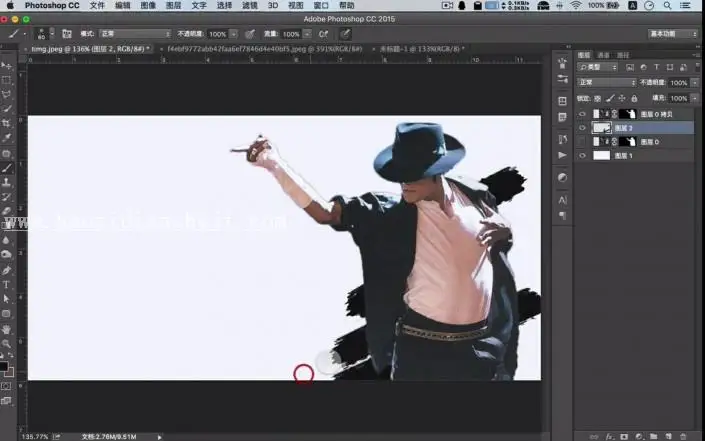Image resolution: width=705 pixels, height=441 pixels.
Task: Hide the 图层 2 layer
Action: click(582, 128)
